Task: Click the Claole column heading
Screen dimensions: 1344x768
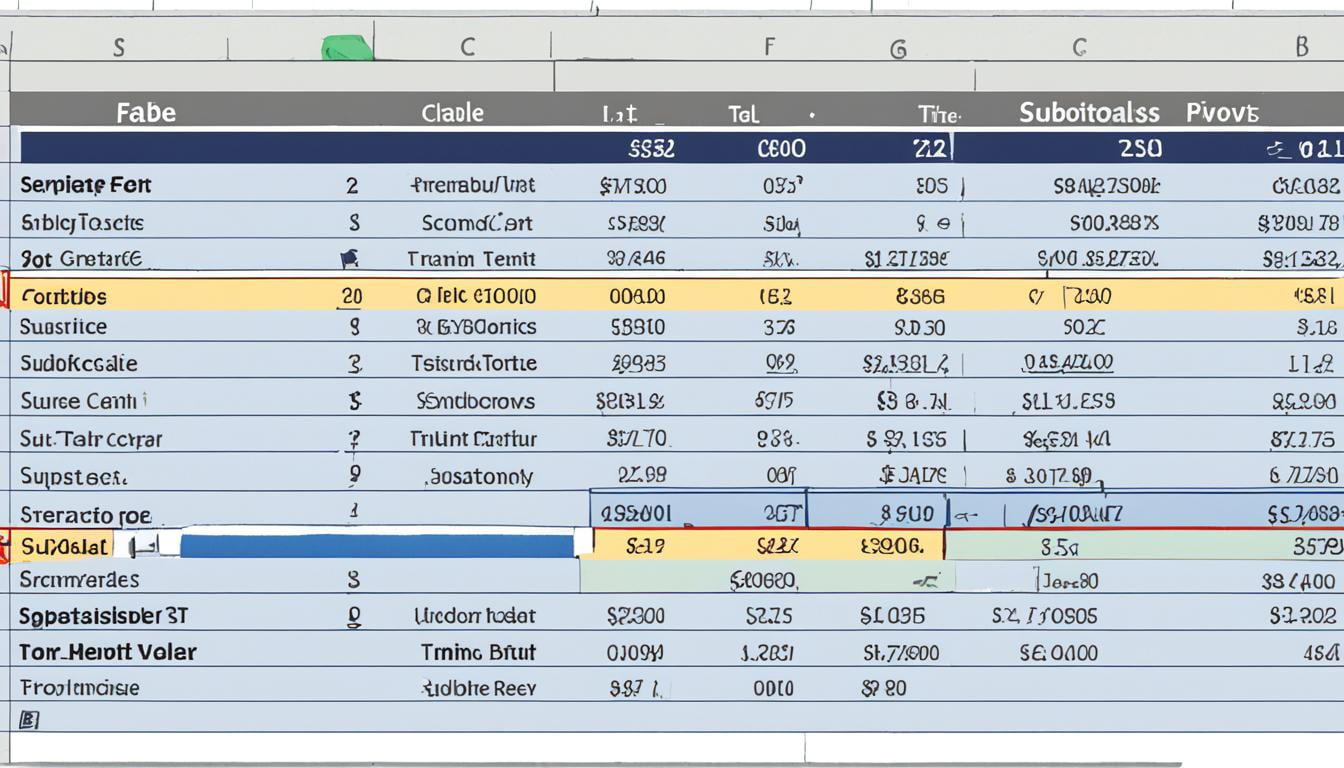Action: coord(452,112)
